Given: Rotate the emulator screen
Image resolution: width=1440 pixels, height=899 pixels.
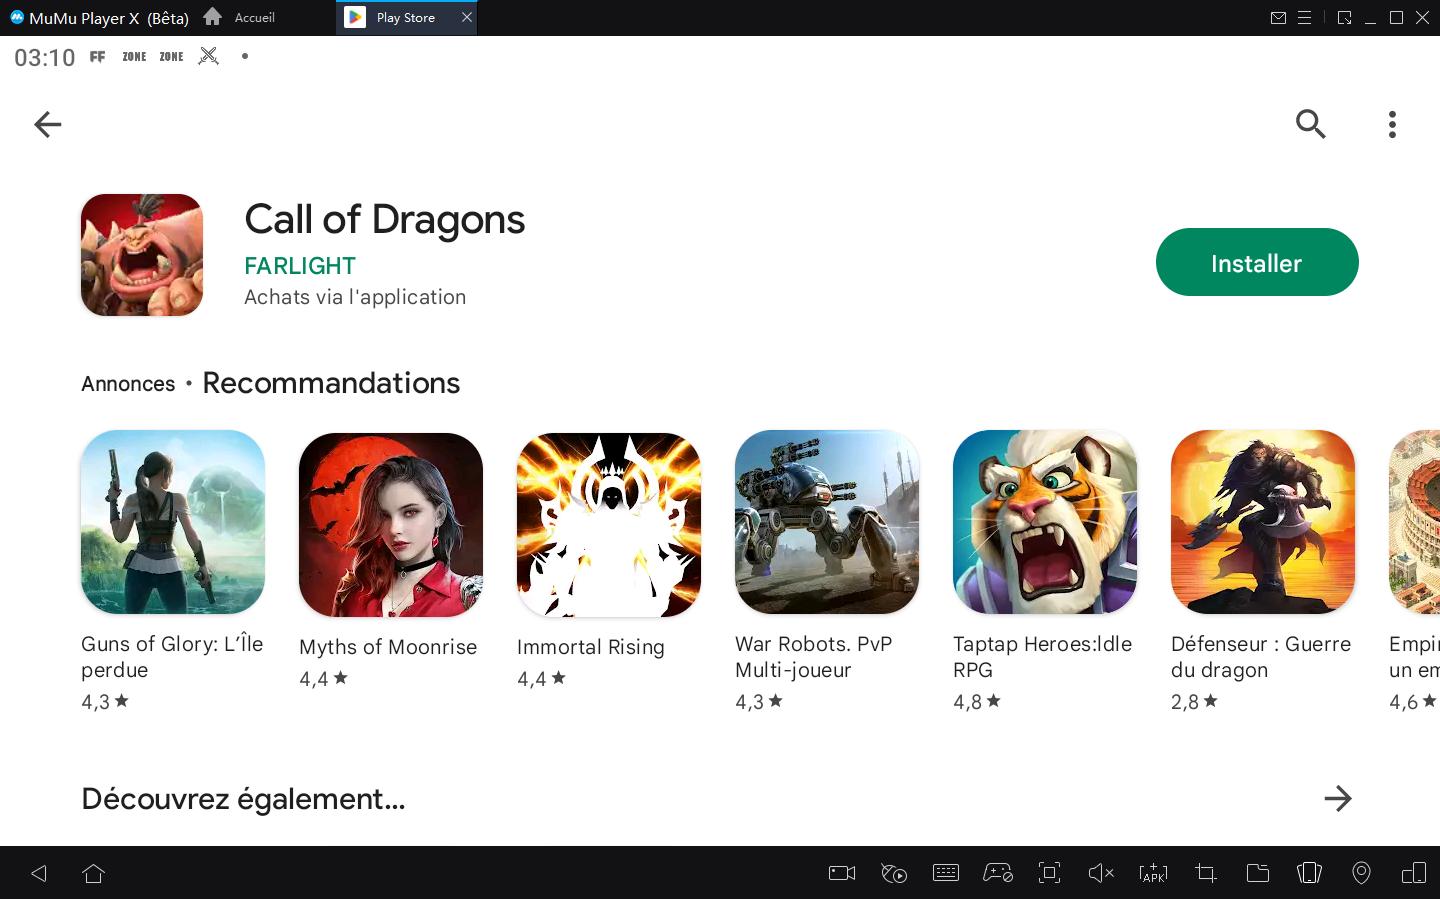Looking at the screenshot, I should coord(1309,873).
